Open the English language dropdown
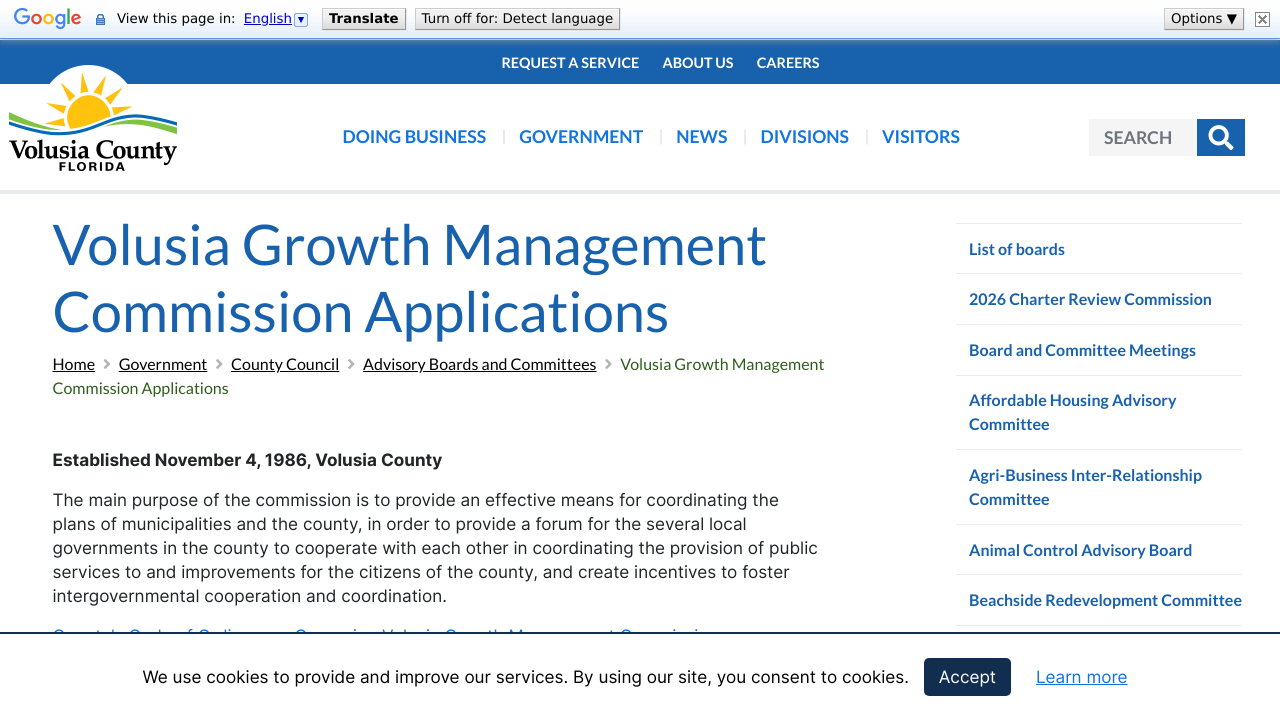Image resolution: width=1280 pixels, height=720 pixels. (302, 18)
